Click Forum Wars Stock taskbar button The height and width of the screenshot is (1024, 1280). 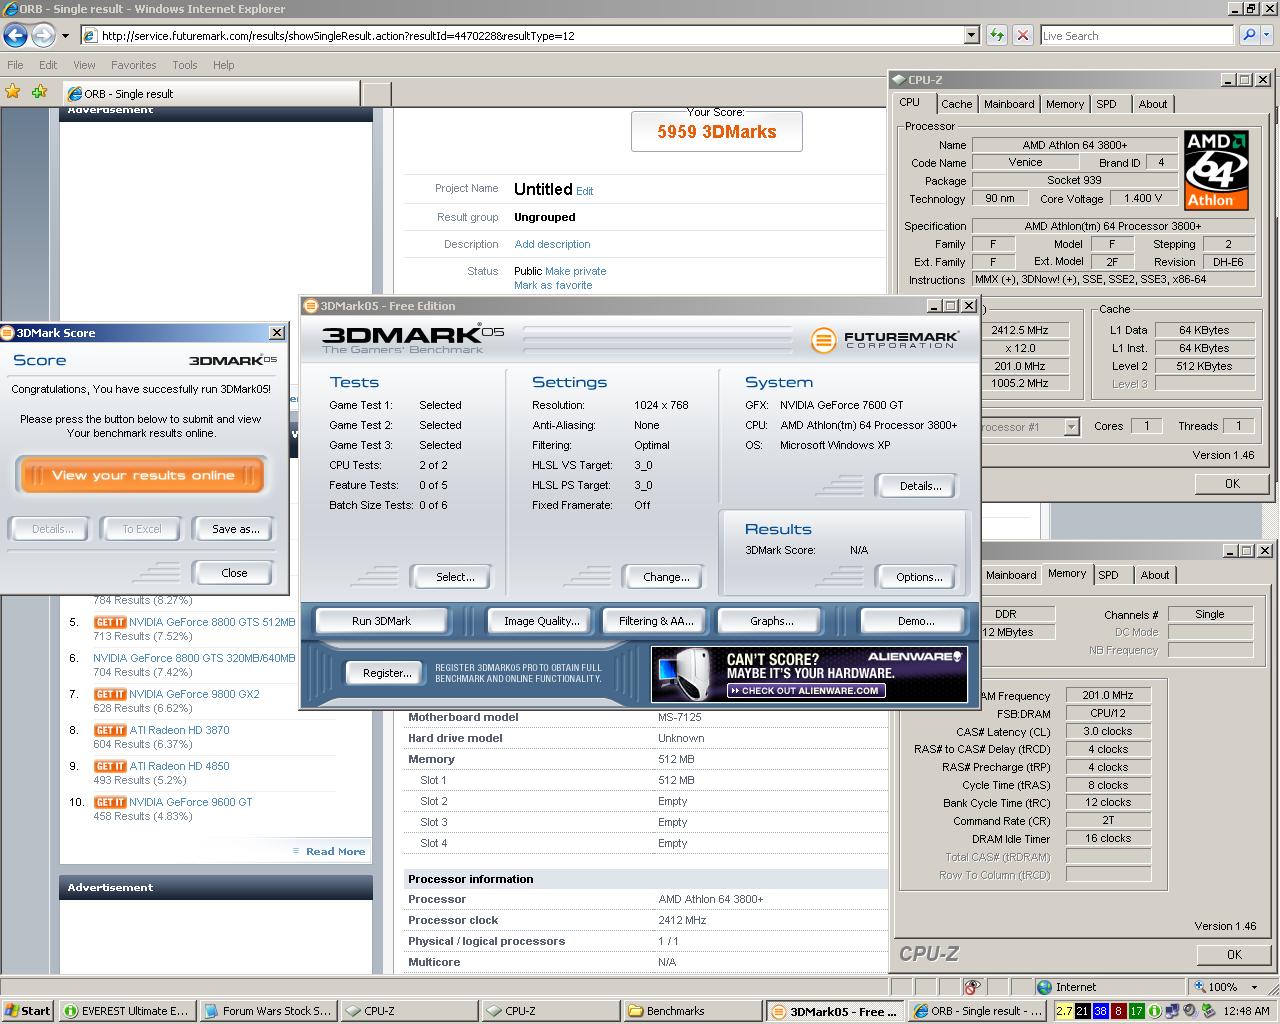click(267, 1011)
